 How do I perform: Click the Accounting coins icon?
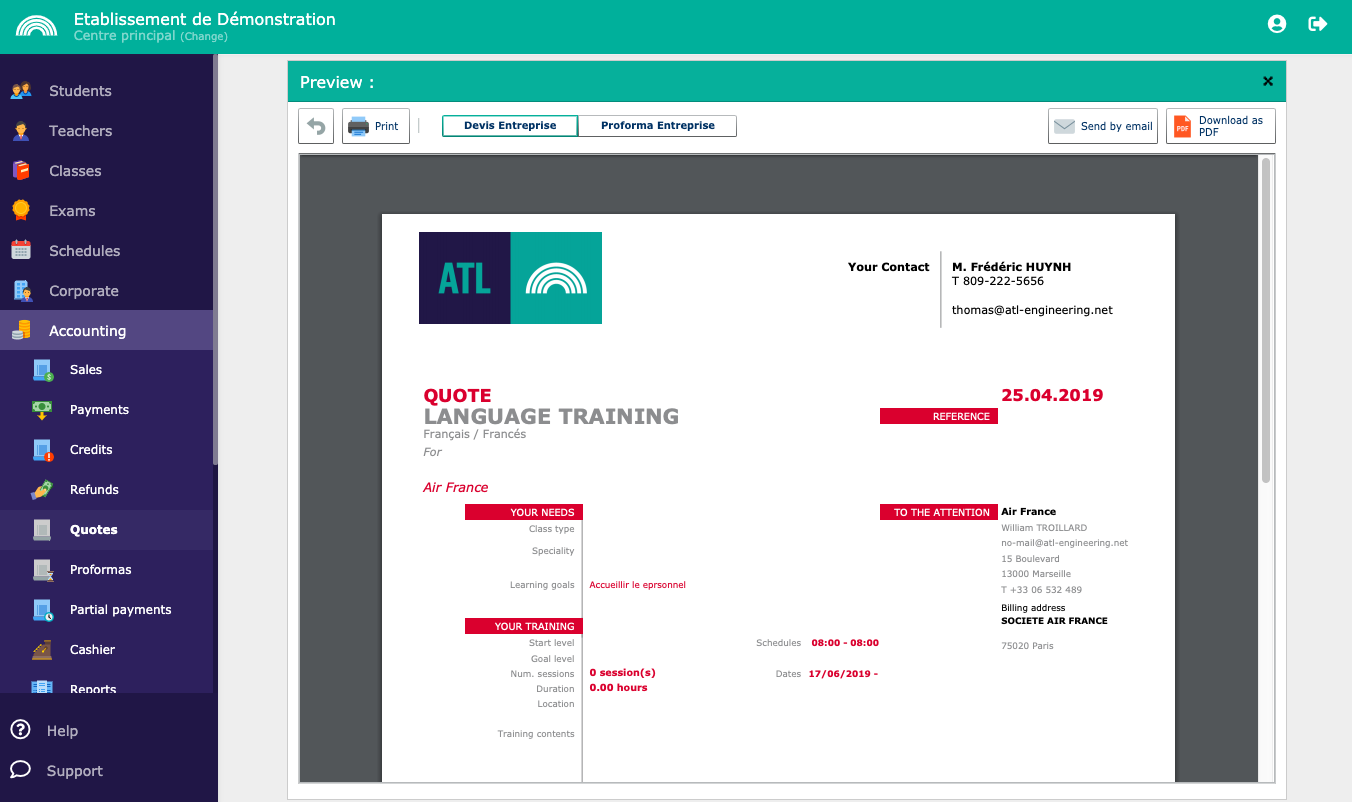coord(21,330)
